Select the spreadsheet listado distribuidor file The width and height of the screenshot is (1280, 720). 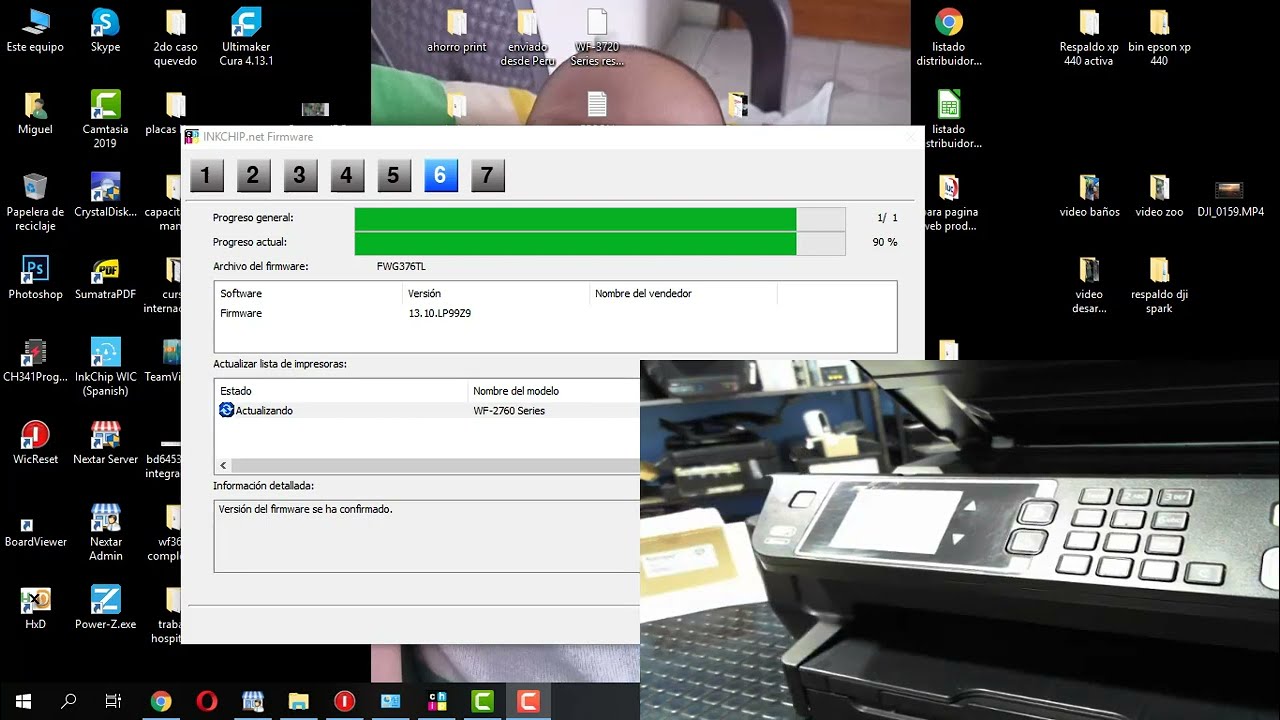pyautogui.click(x=949, y=119)
